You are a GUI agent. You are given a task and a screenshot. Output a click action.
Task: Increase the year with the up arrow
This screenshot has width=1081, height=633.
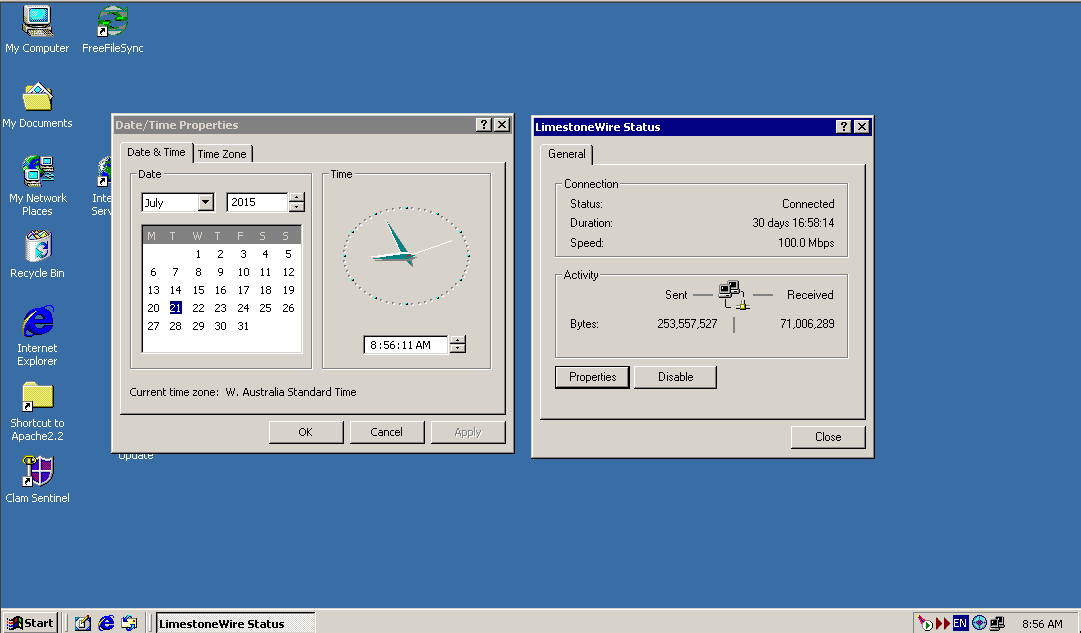point(296,198)
